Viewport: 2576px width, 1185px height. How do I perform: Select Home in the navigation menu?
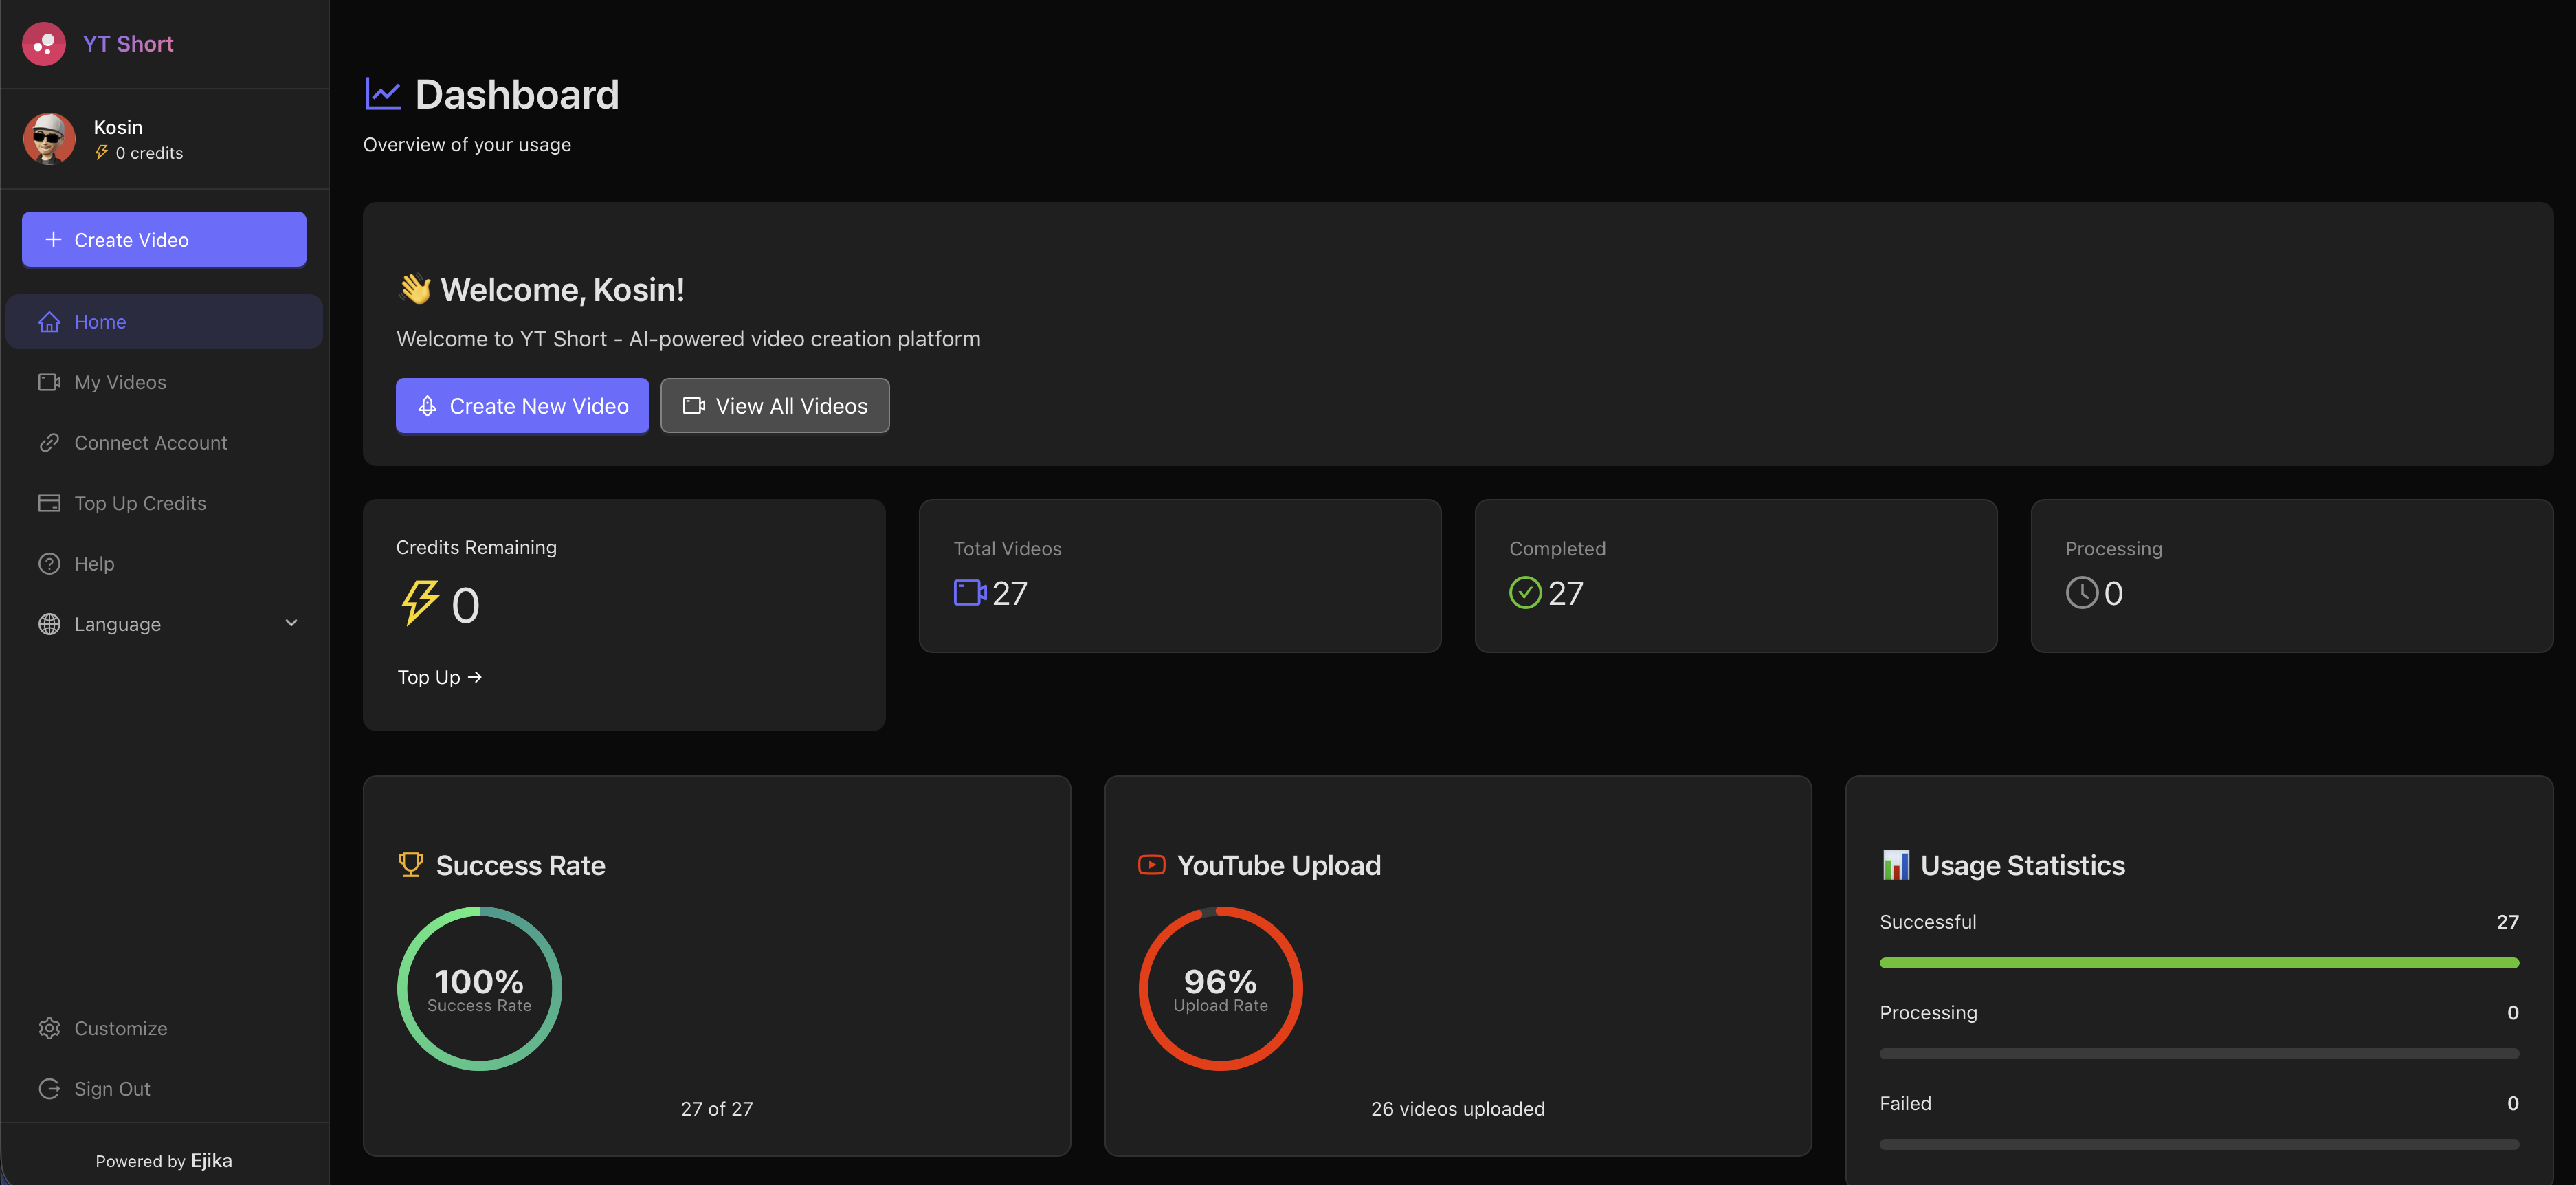tap(100, 321)
